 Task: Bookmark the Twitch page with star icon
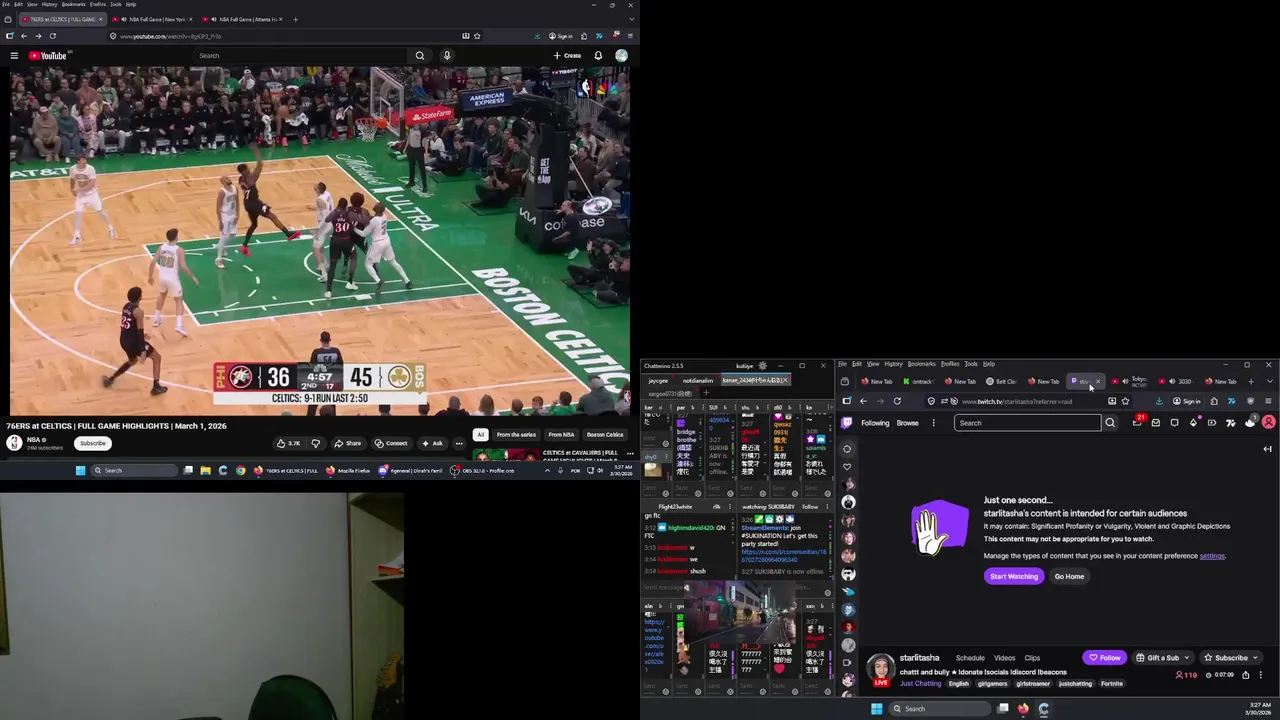click(x=1126, y=401)
